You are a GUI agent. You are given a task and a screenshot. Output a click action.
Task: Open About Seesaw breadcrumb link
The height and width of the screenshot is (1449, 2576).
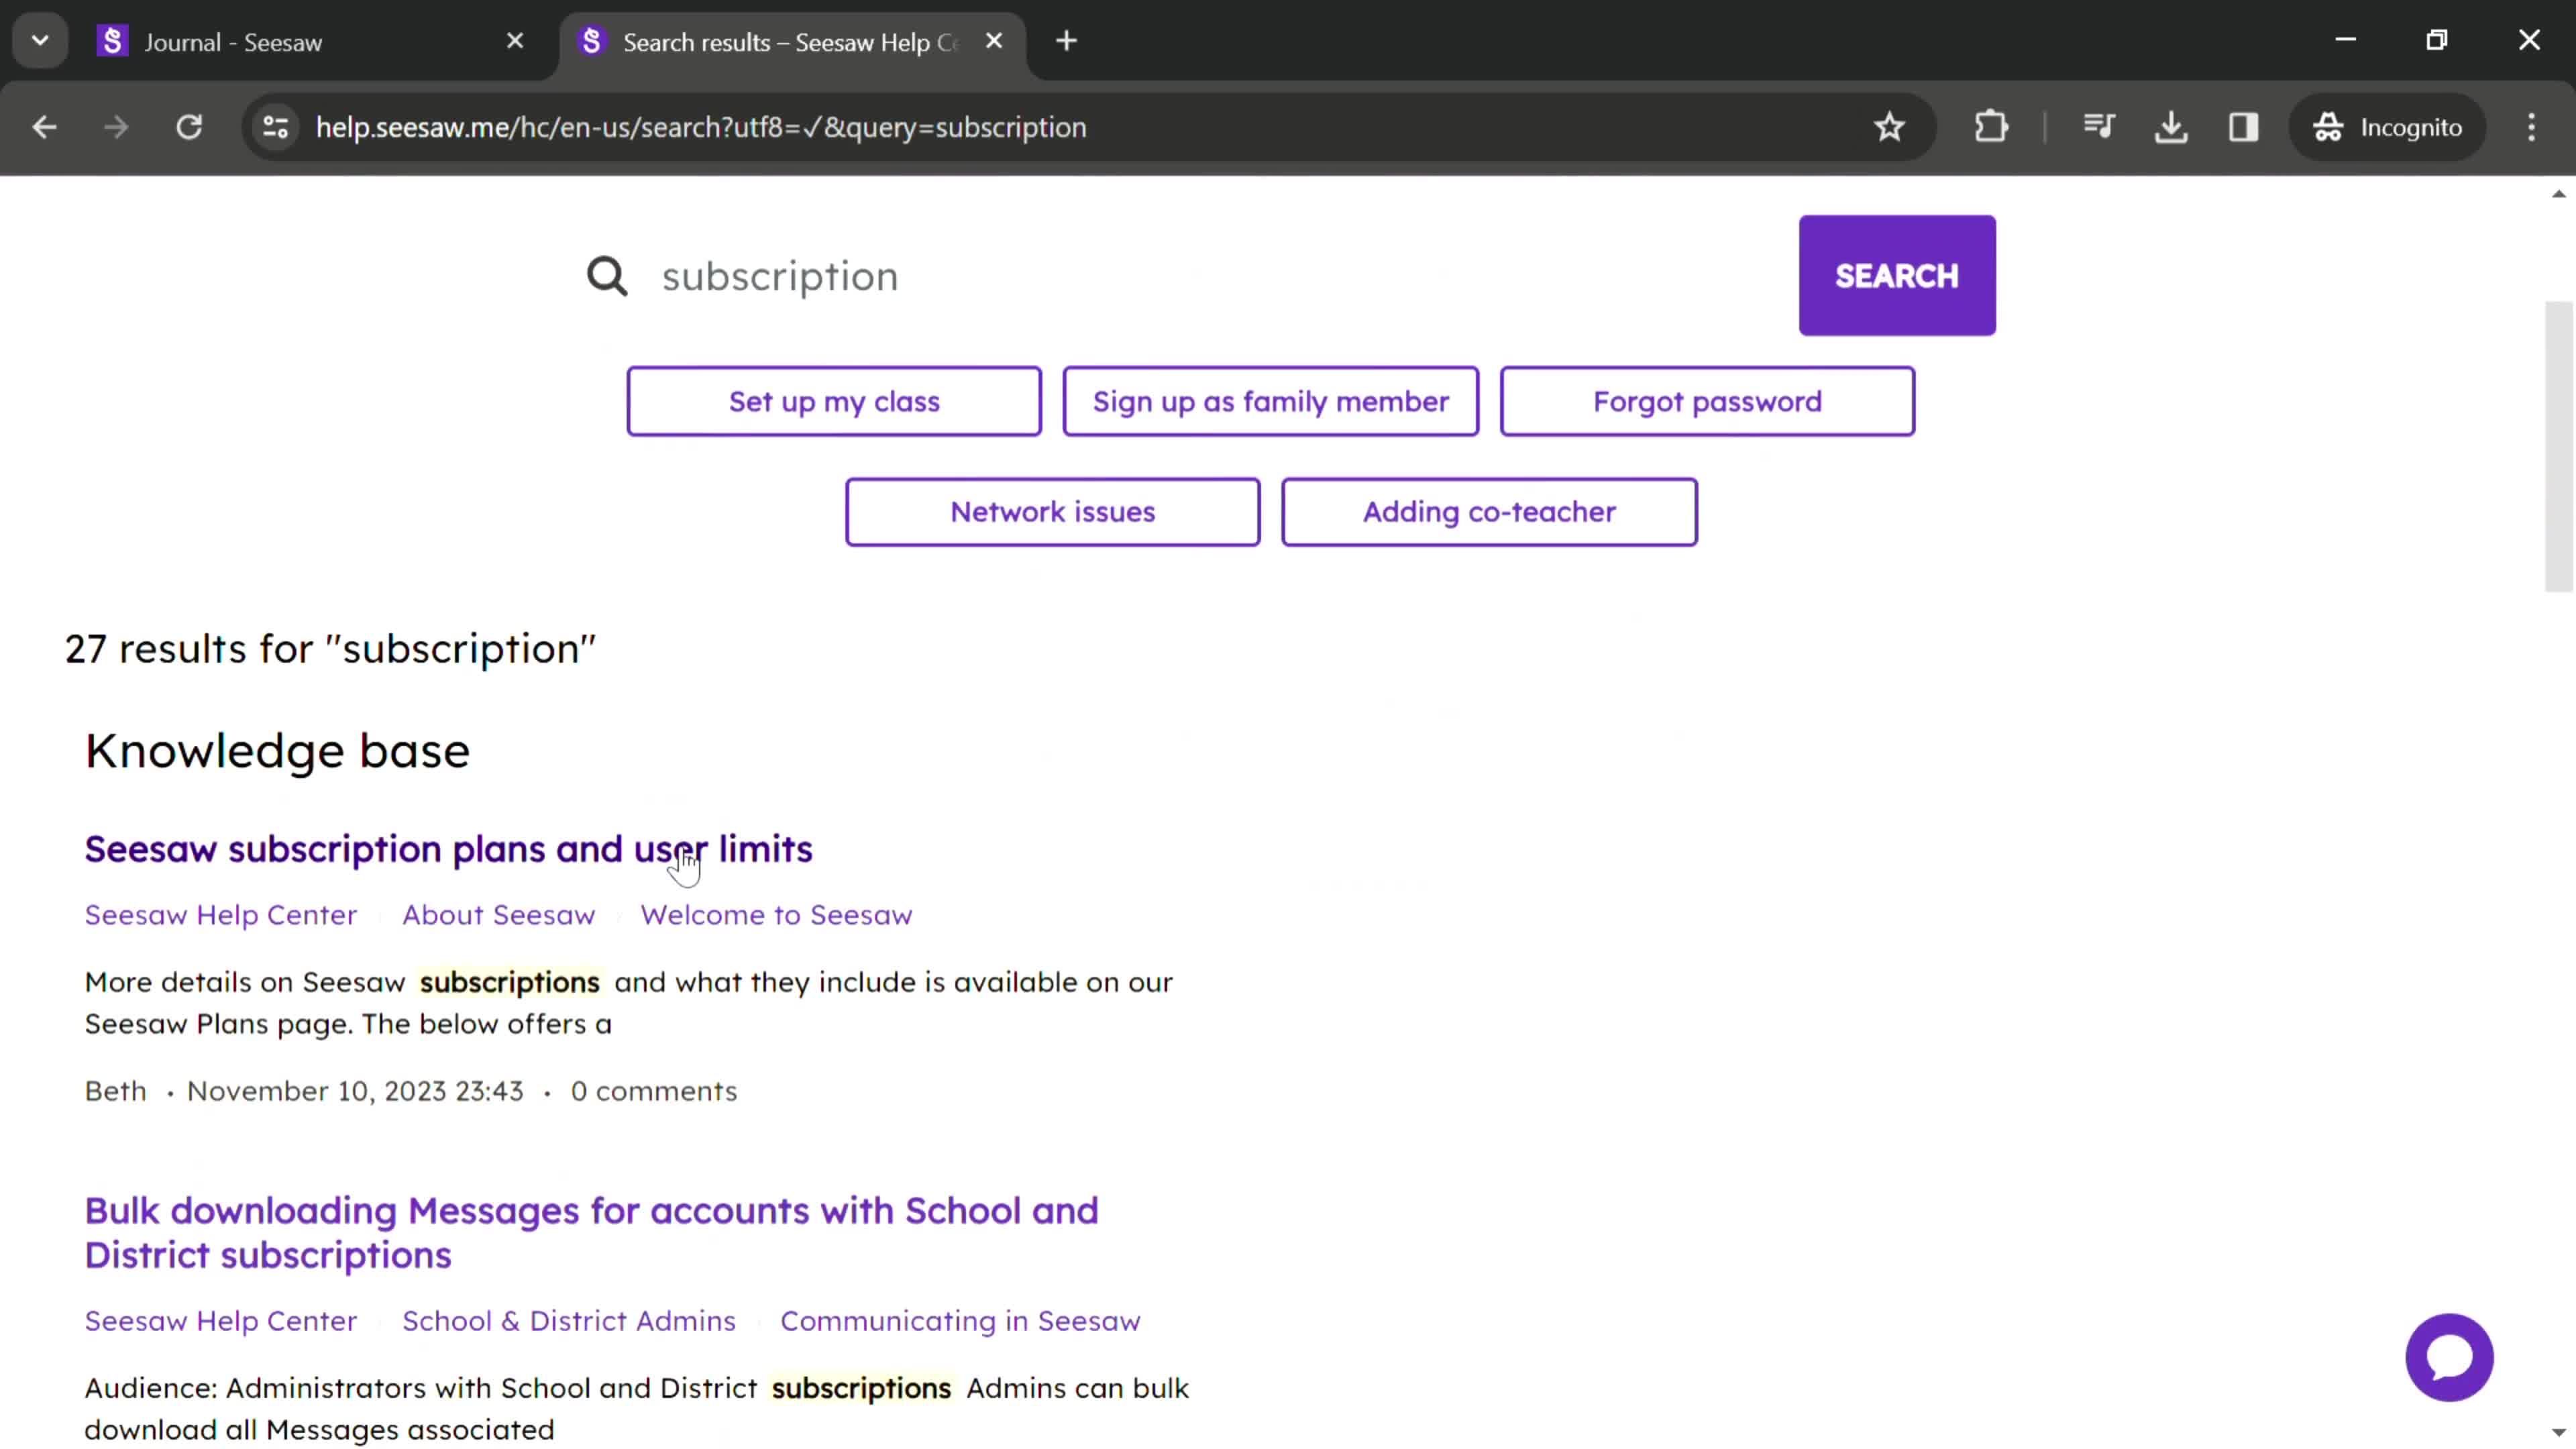[498, 915]
